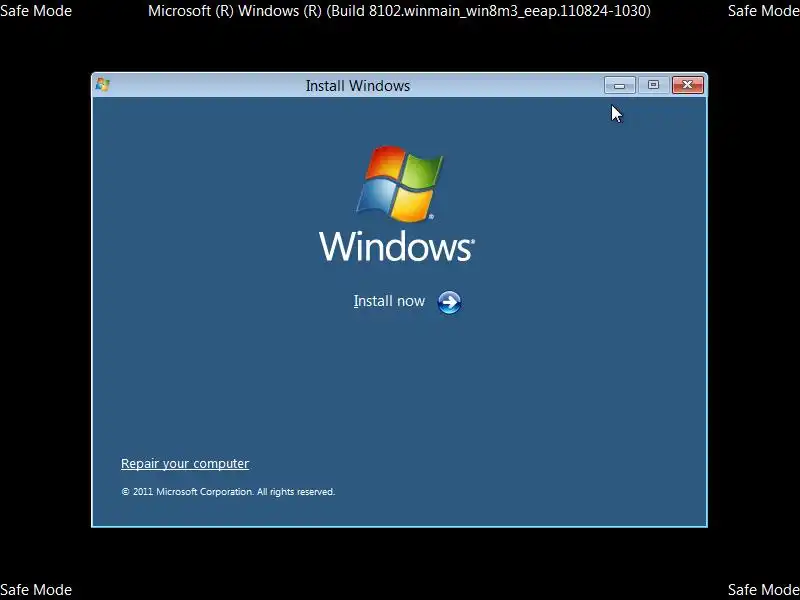
Task: Click the top-left Safe Mode label
Action: [36, 11]
